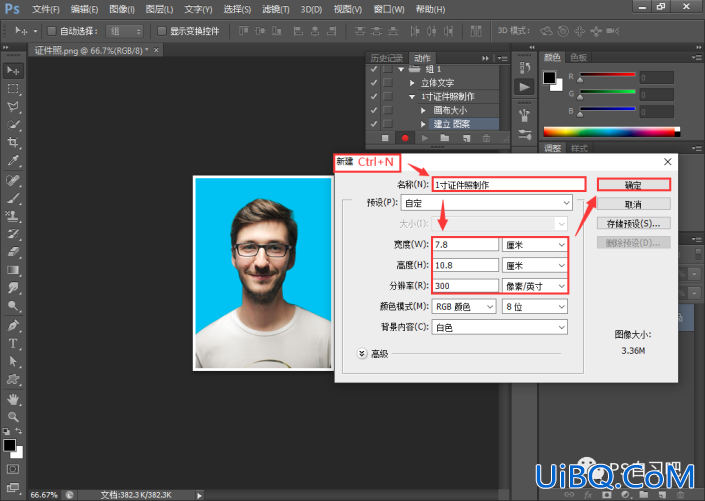Open the 图层(L) menu
Screen dimensions: 705x501
[160, 9]
